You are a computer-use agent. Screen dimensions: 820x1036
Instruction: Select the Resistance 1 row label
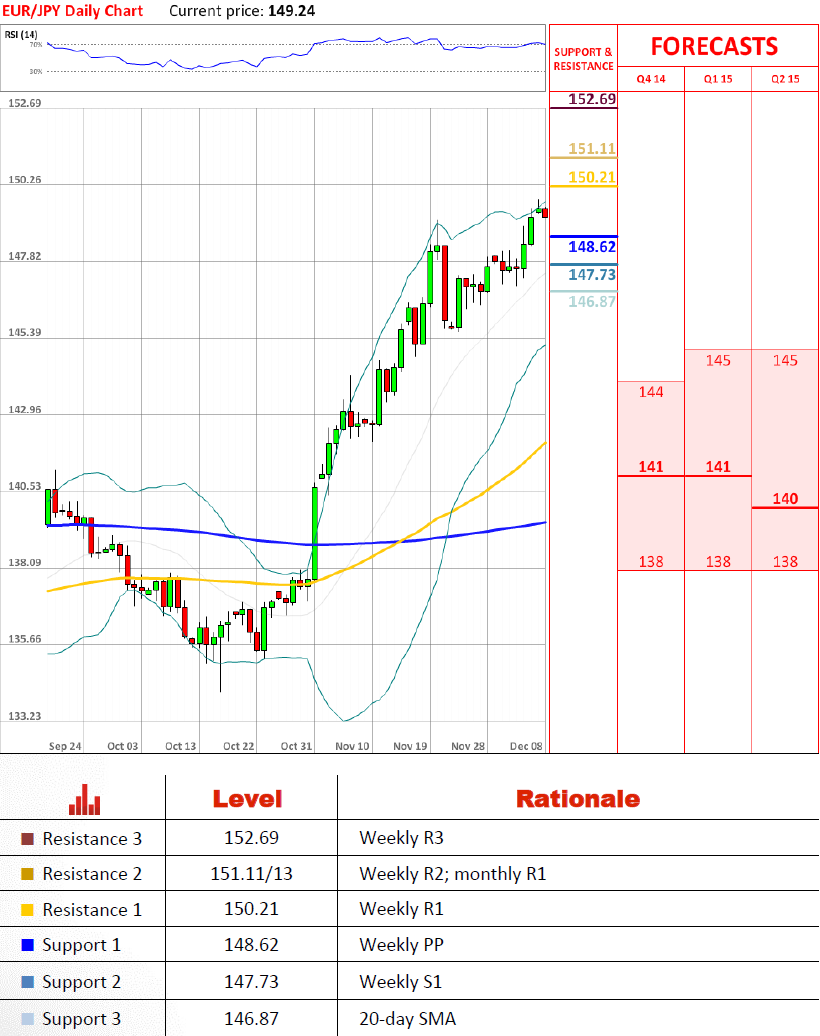(92, 910)
